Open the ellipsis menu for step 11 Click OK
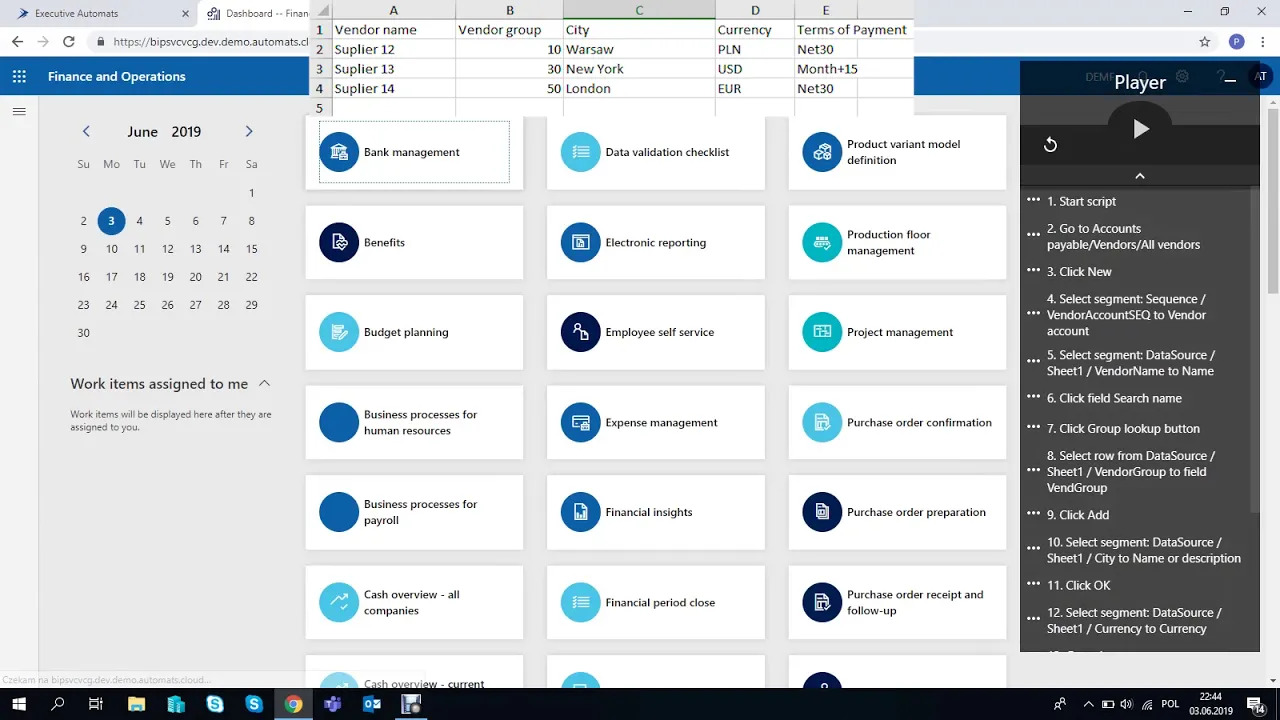The height and width of the screenshot is (720, 1280). point(1033,584)
